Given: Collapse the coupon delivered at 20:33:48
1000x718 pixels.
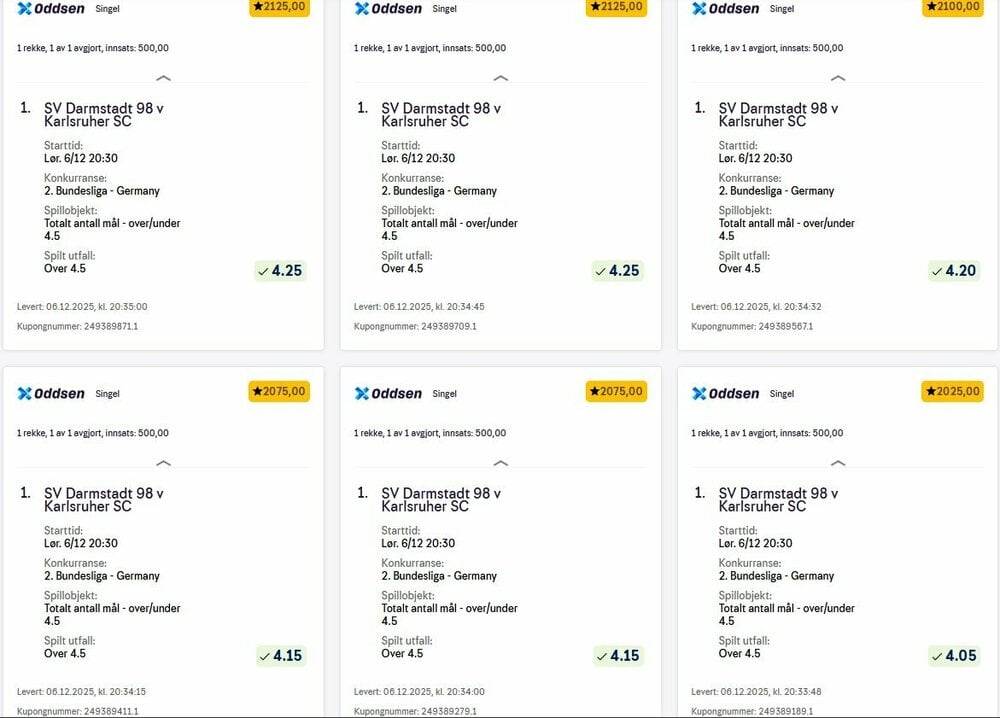Looking at the screenshot, I should coord(838,463).
